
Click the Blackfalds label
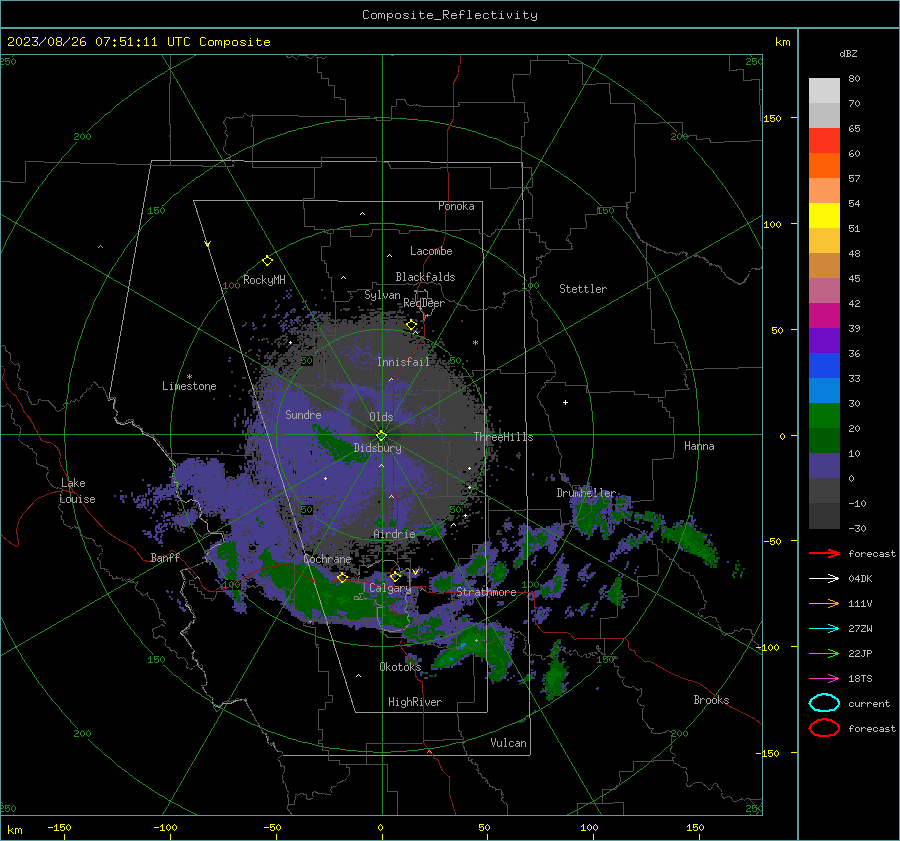click(x=425, y=277)
